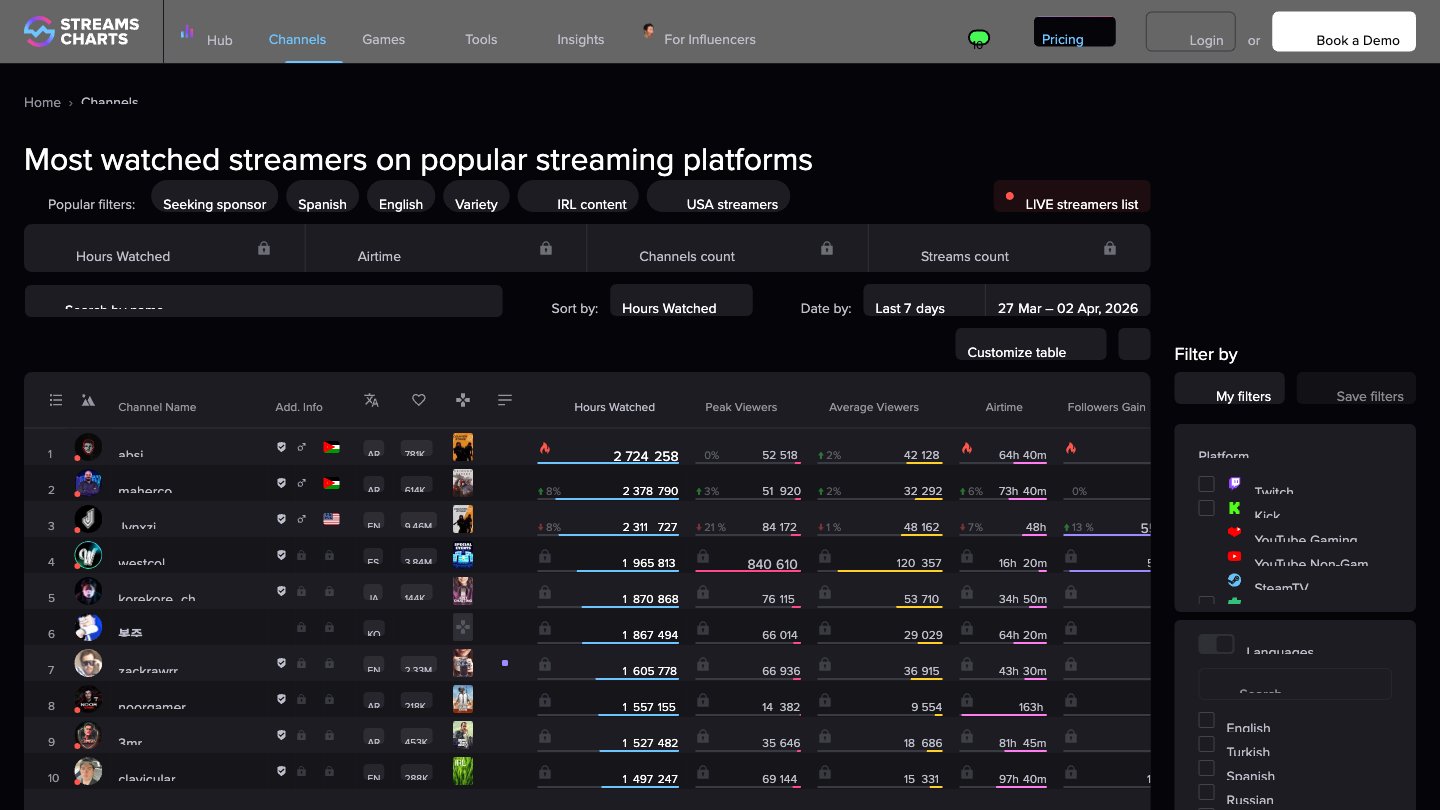Click the Kick platform icon in filters
The width and height of the screenshot is (1440, 810).
click(x=1235, y=508)
